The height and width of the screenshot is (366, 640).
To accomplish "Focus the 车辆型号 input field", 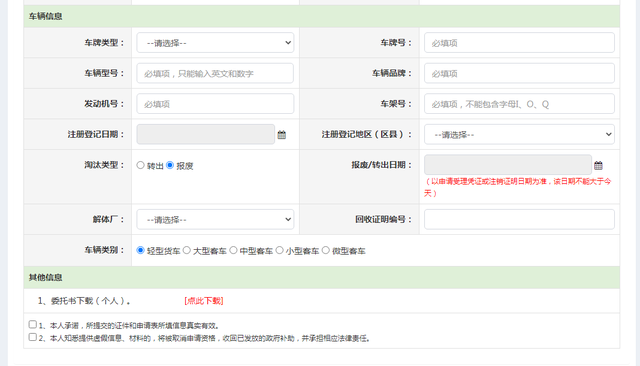I will [x=215, y=73].
